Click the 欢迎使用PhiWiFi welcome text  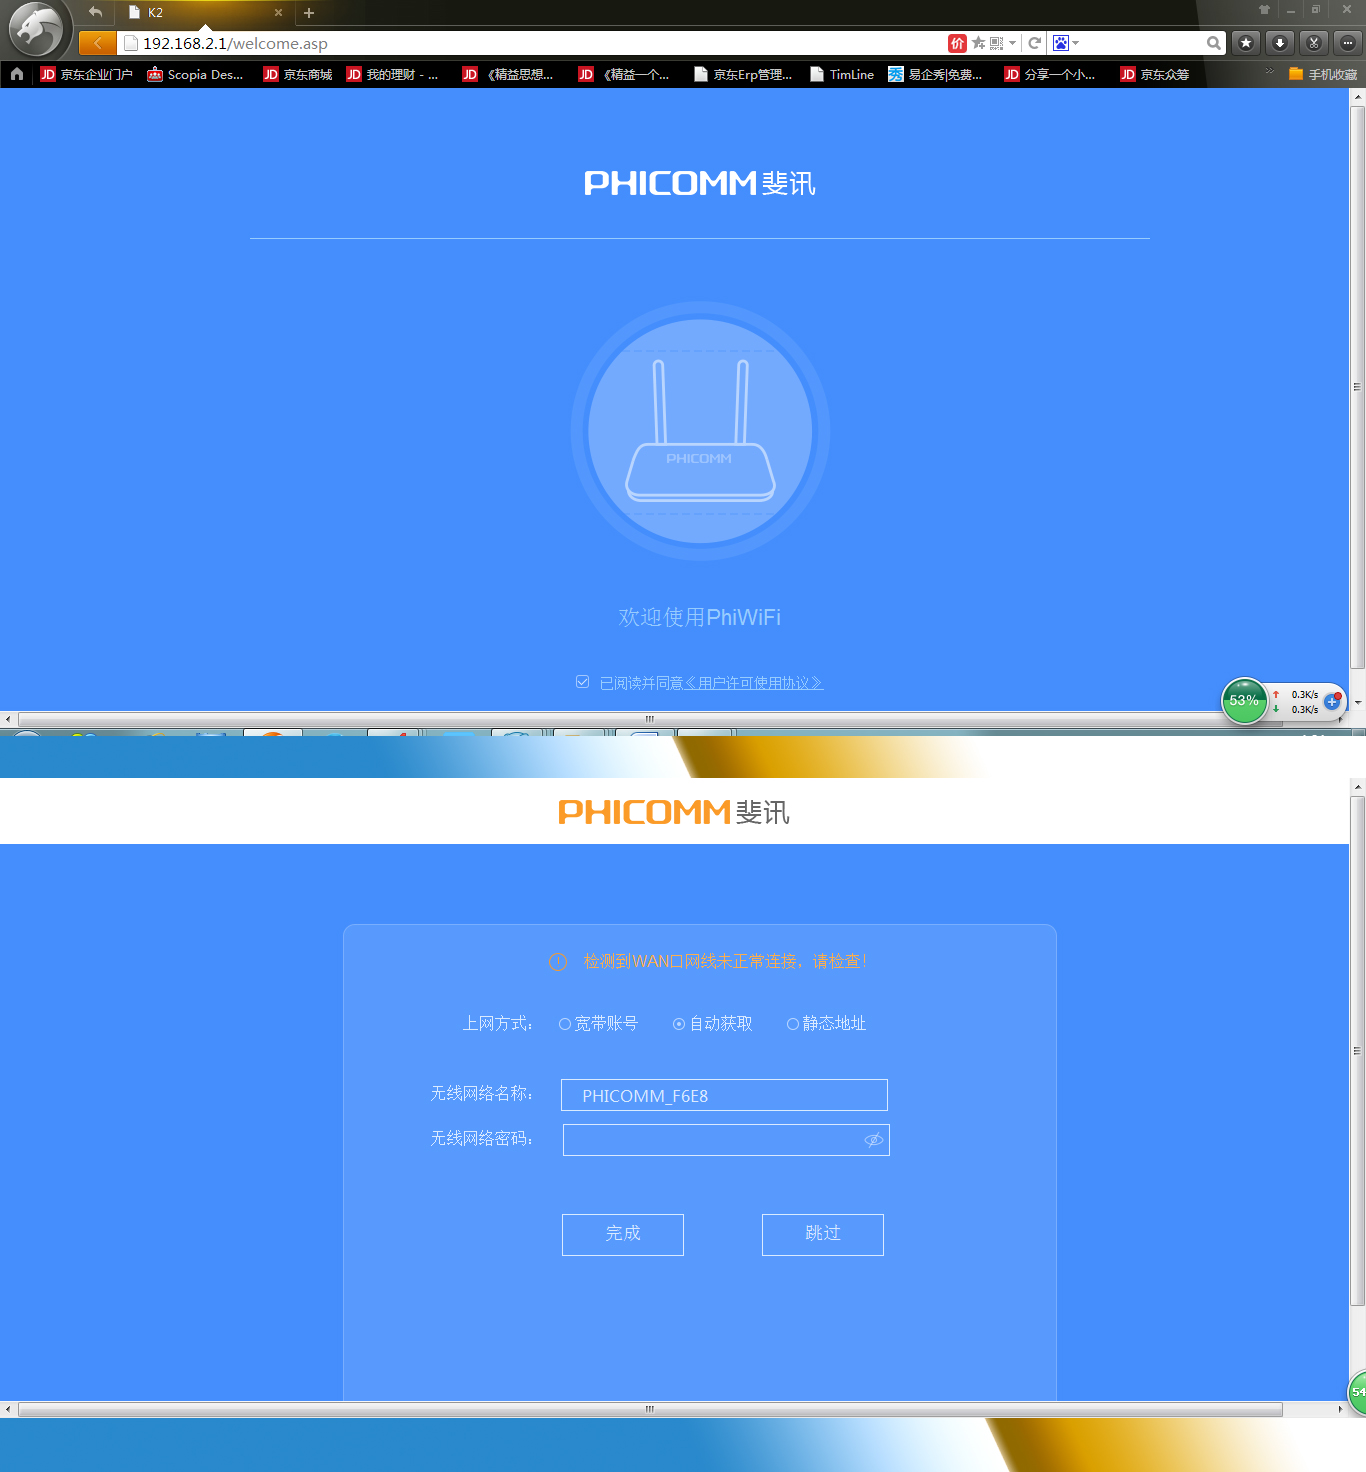point(700,617)
